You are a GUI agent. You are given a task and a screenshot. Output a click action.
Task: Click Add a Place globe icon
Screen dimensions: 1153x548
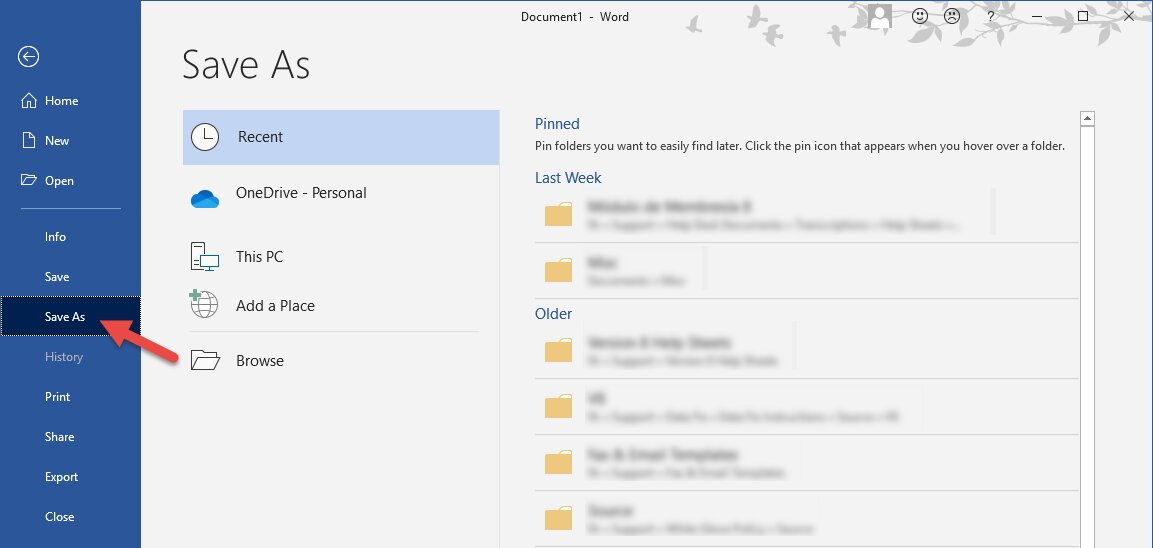click(205, 304)
